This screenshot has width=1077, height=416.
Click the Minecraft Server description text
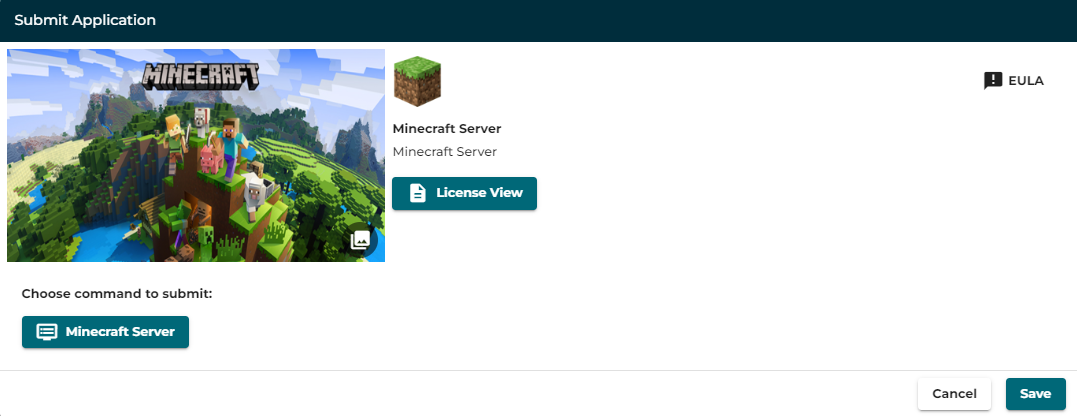(444, 152)
